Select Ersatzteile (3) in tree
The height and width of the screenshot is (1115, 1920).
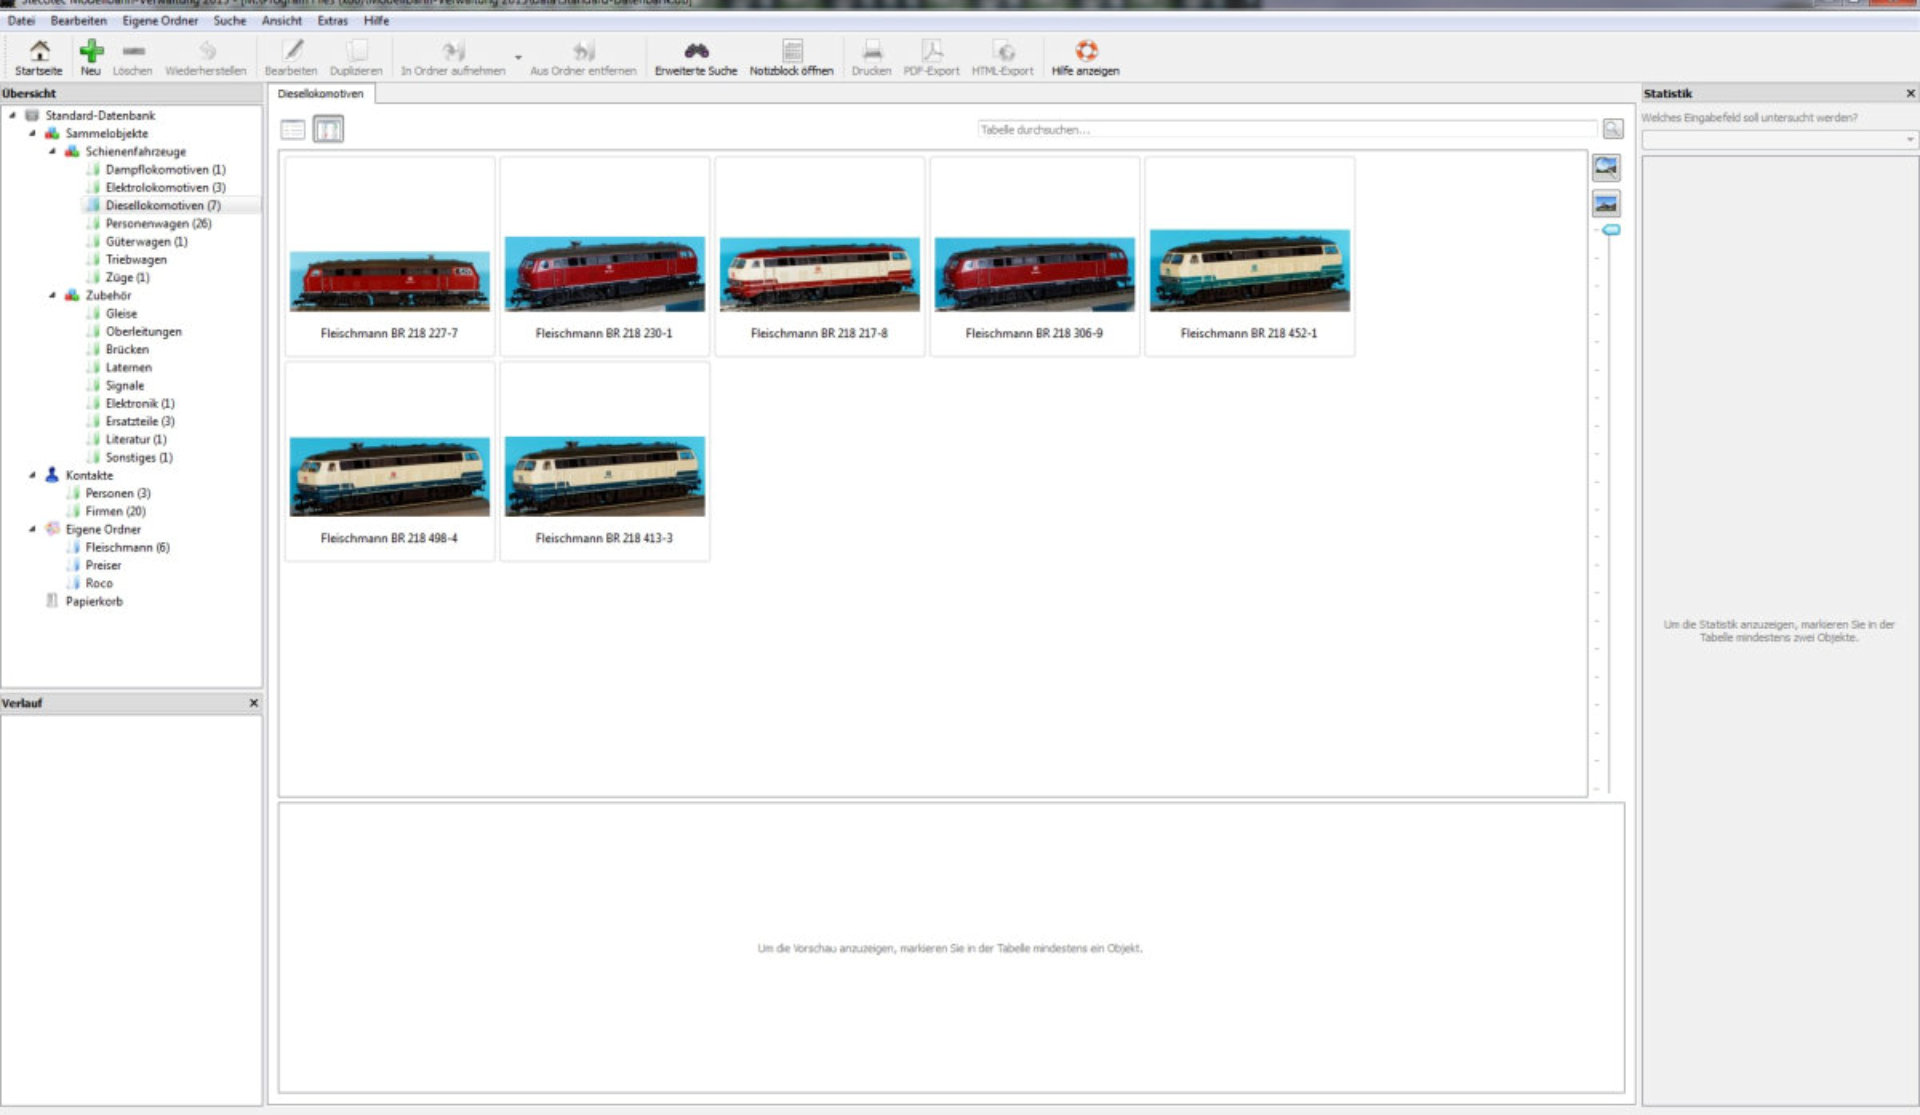(140, 421)
